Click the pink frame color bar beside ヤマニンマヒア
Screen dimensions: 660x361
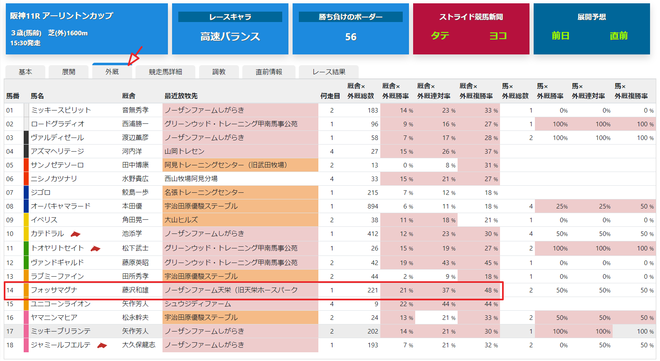coord(27,318)
